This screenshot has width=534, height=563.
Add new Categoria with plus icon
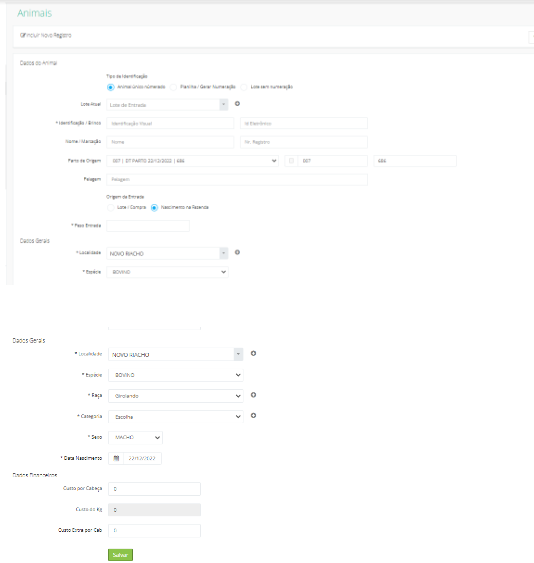(253, 416)
